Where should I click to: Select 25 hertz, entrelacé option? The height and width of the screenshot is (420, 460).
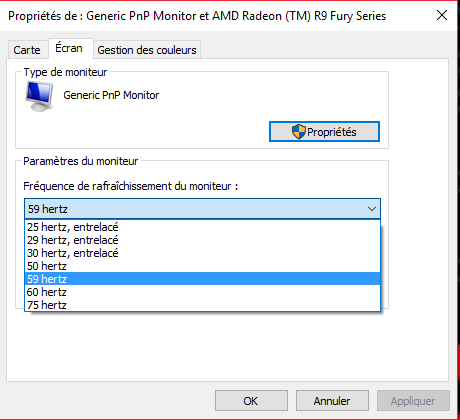tap(202, 227)
